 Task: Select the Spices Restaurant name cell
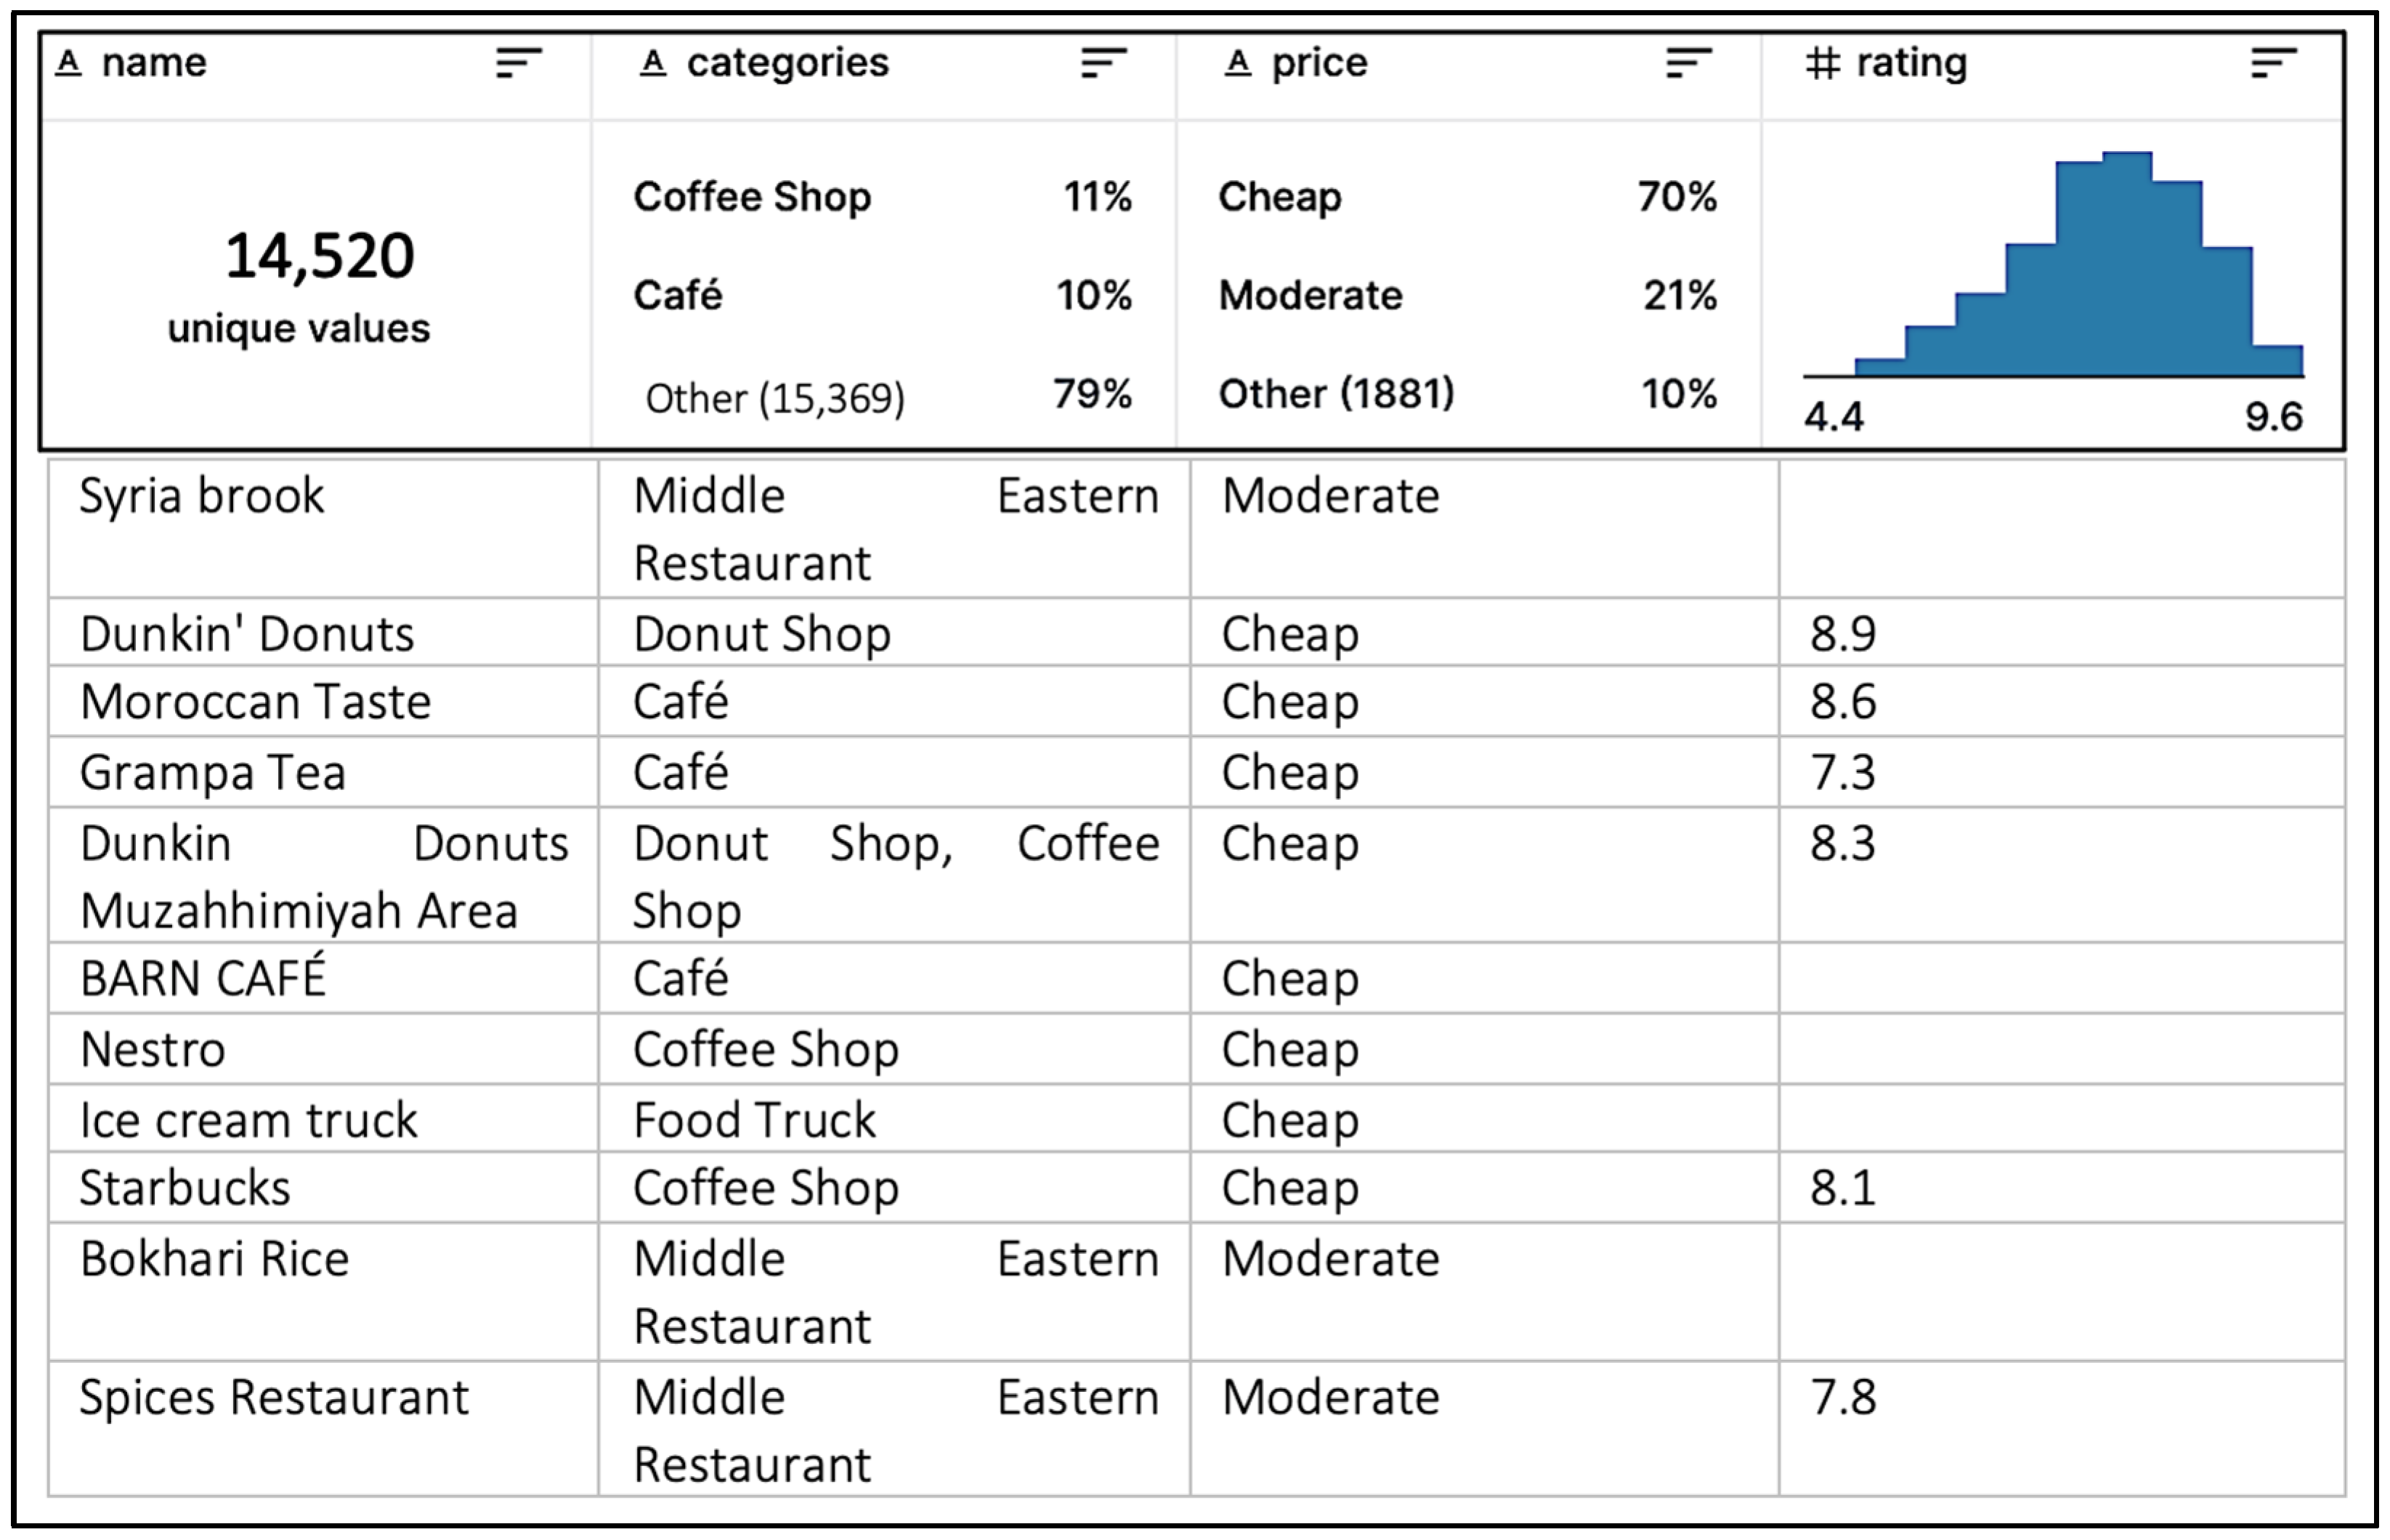(x=274, y=1397)
